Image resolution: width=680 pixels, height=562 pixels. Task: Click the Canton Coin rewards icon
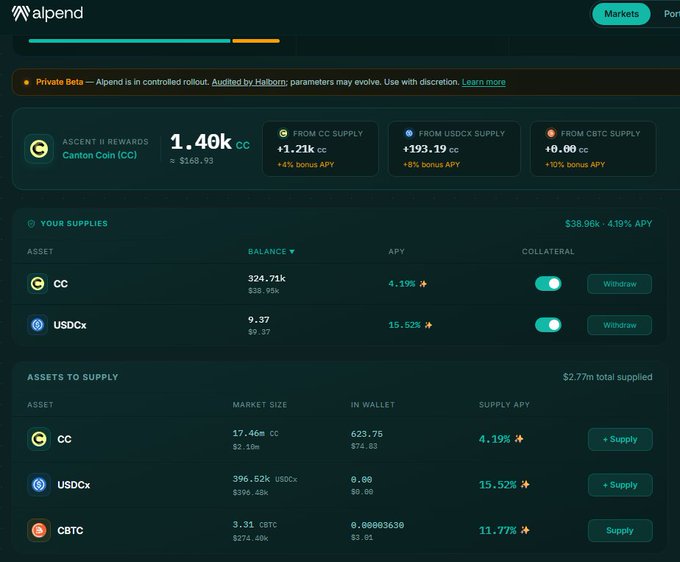39,149
